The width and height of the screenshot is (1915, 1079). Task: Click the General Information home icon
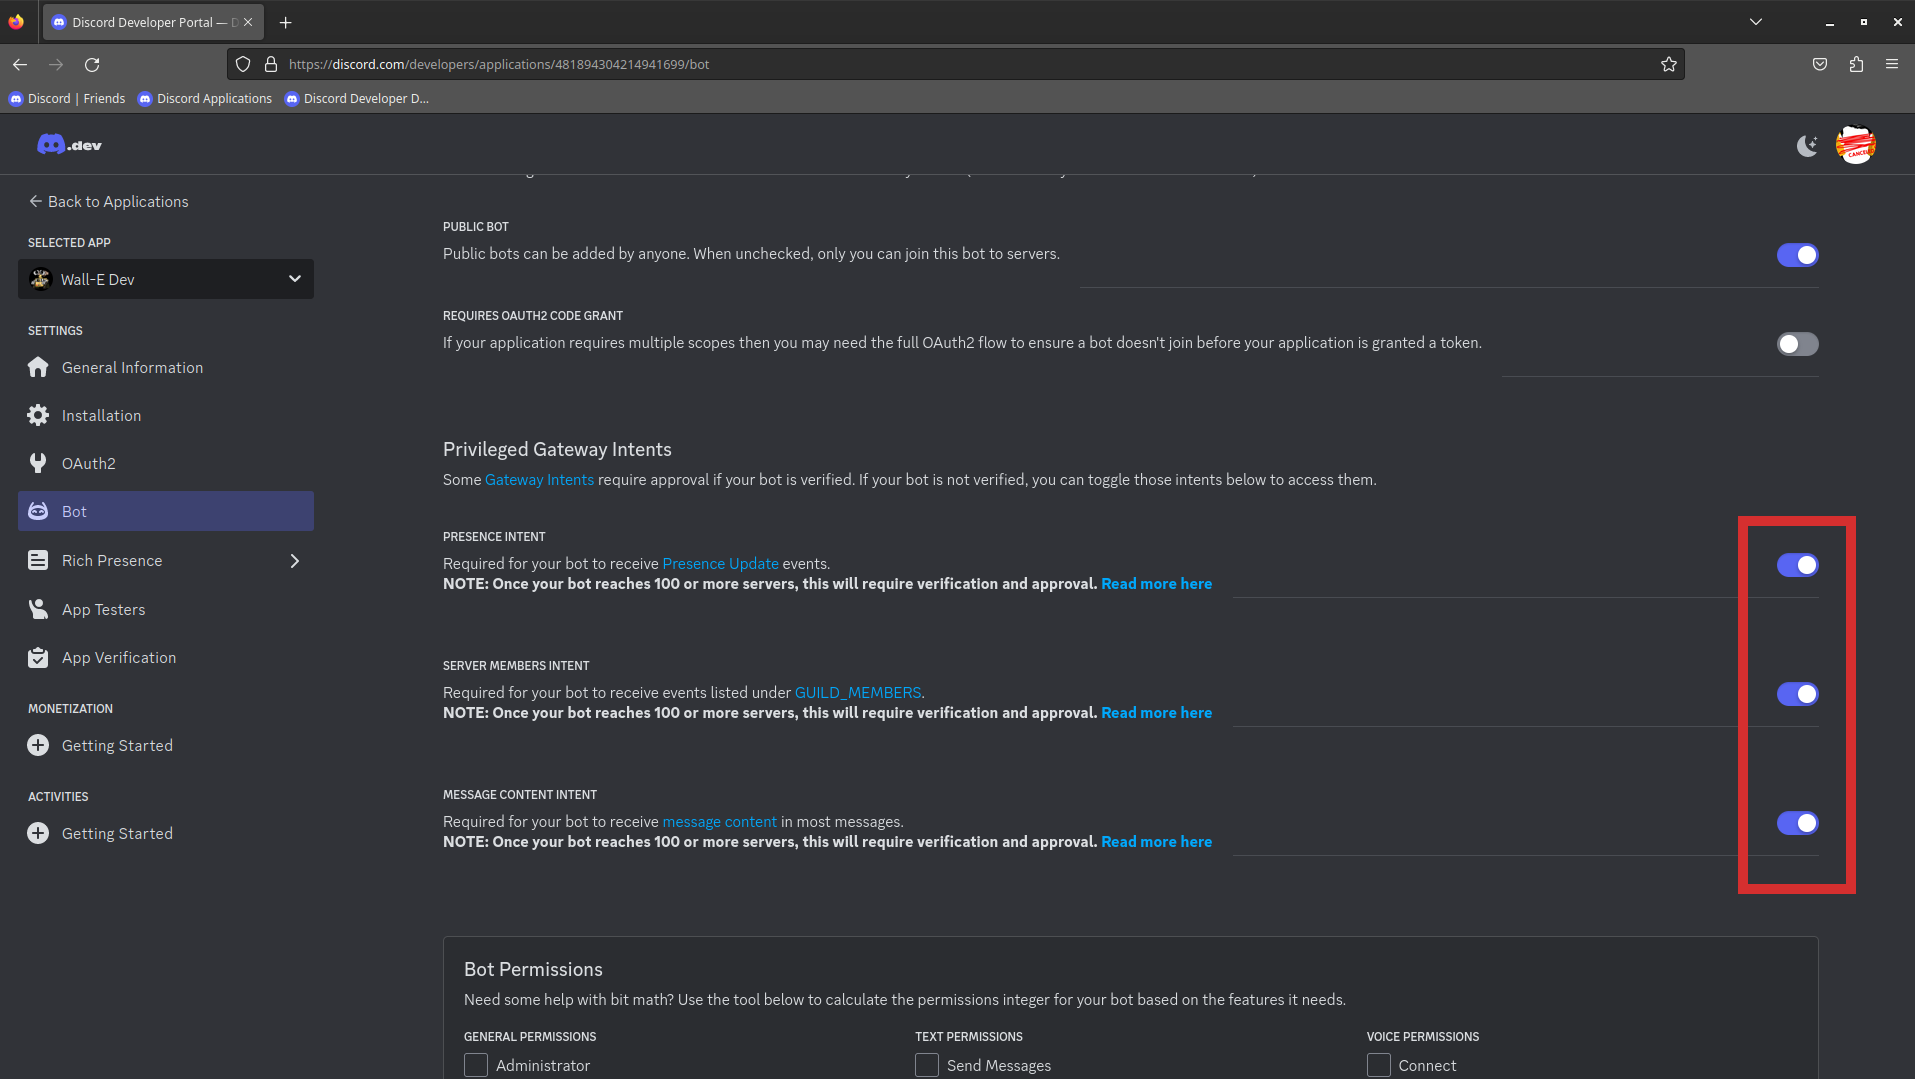coord(38,367)
